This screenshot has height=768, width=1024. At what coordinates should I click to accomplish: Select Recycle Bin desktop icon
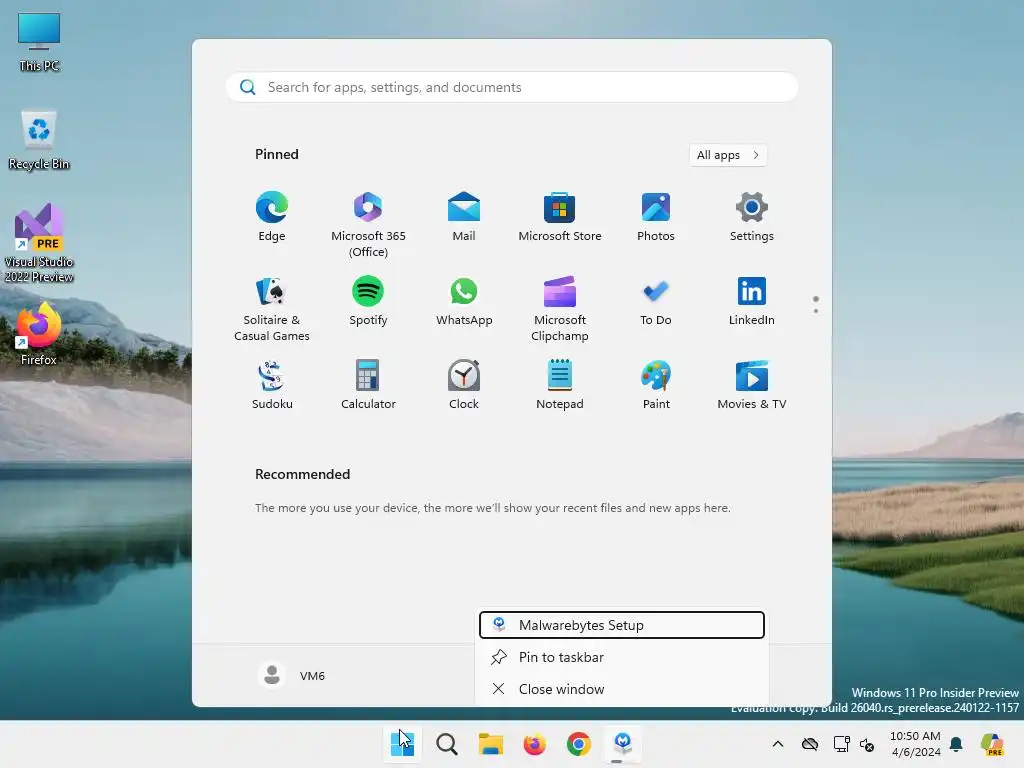[39, 140]
